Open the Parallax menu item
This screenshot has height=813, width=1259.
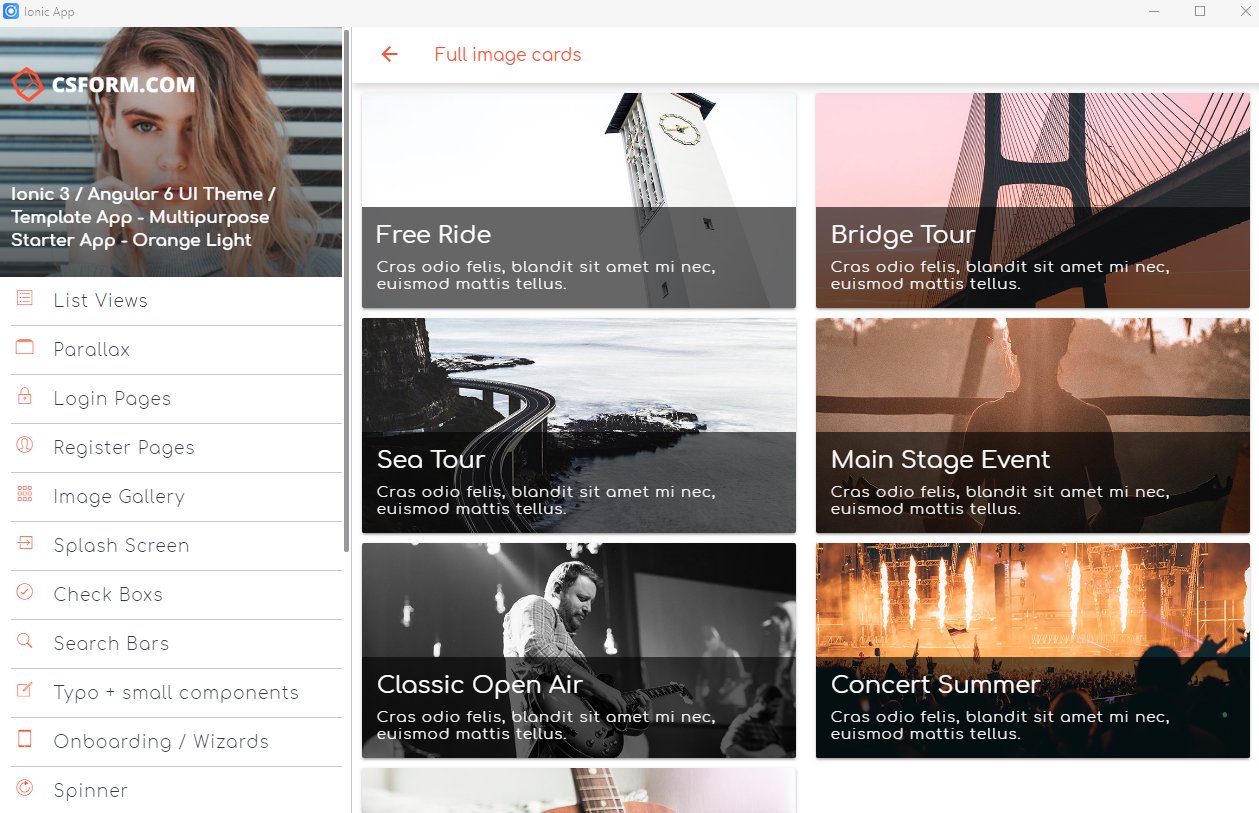click(x=176, y=350)
